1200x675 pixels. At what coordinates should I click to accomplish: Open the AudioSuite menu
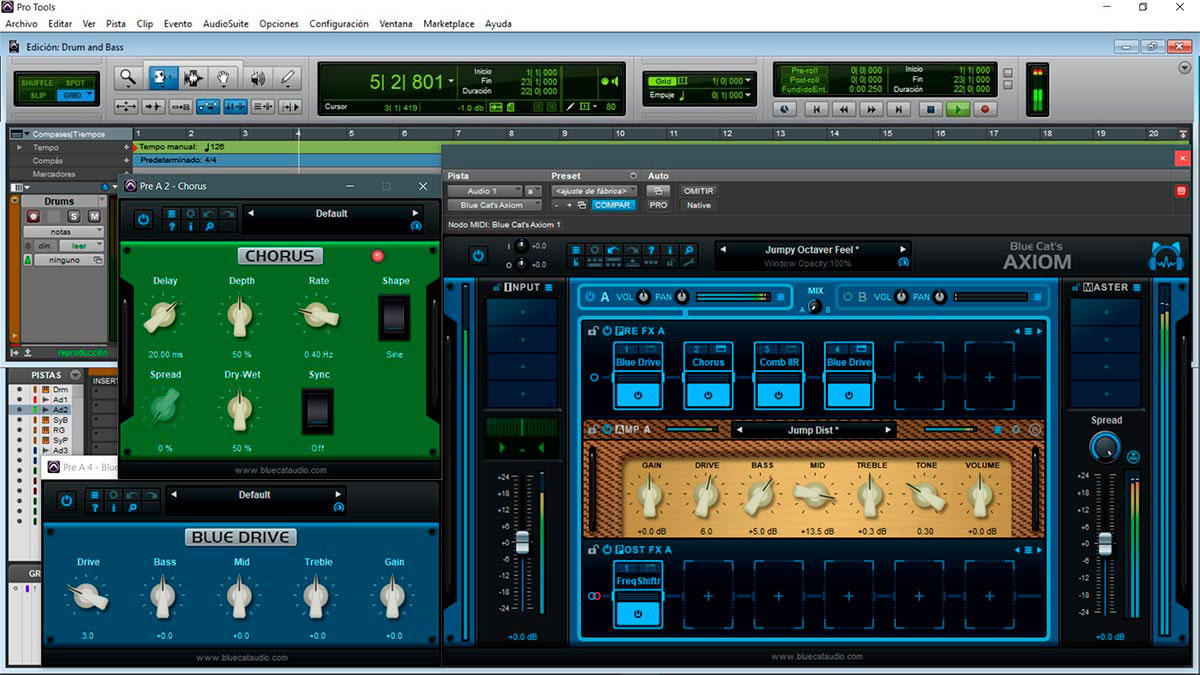coord(225,23)
